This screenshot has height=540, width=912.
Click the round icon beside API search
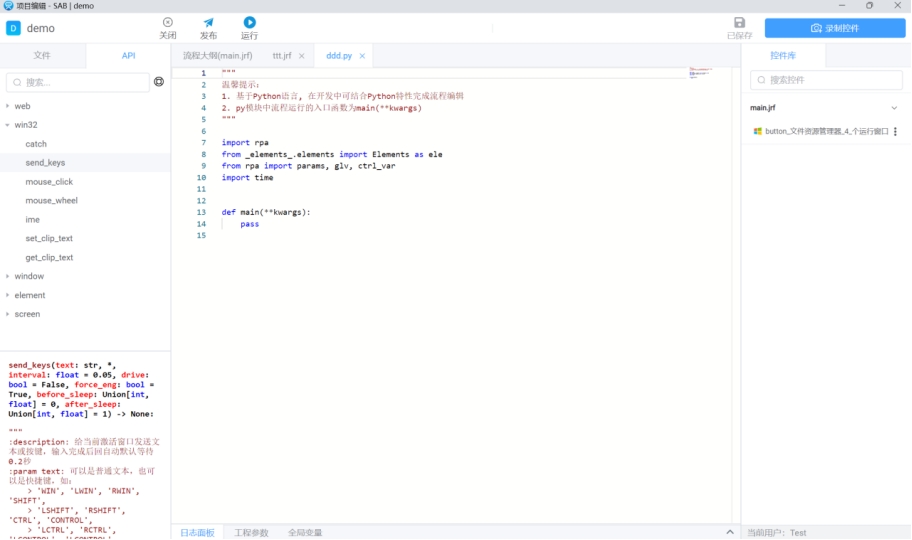(159, 81)
